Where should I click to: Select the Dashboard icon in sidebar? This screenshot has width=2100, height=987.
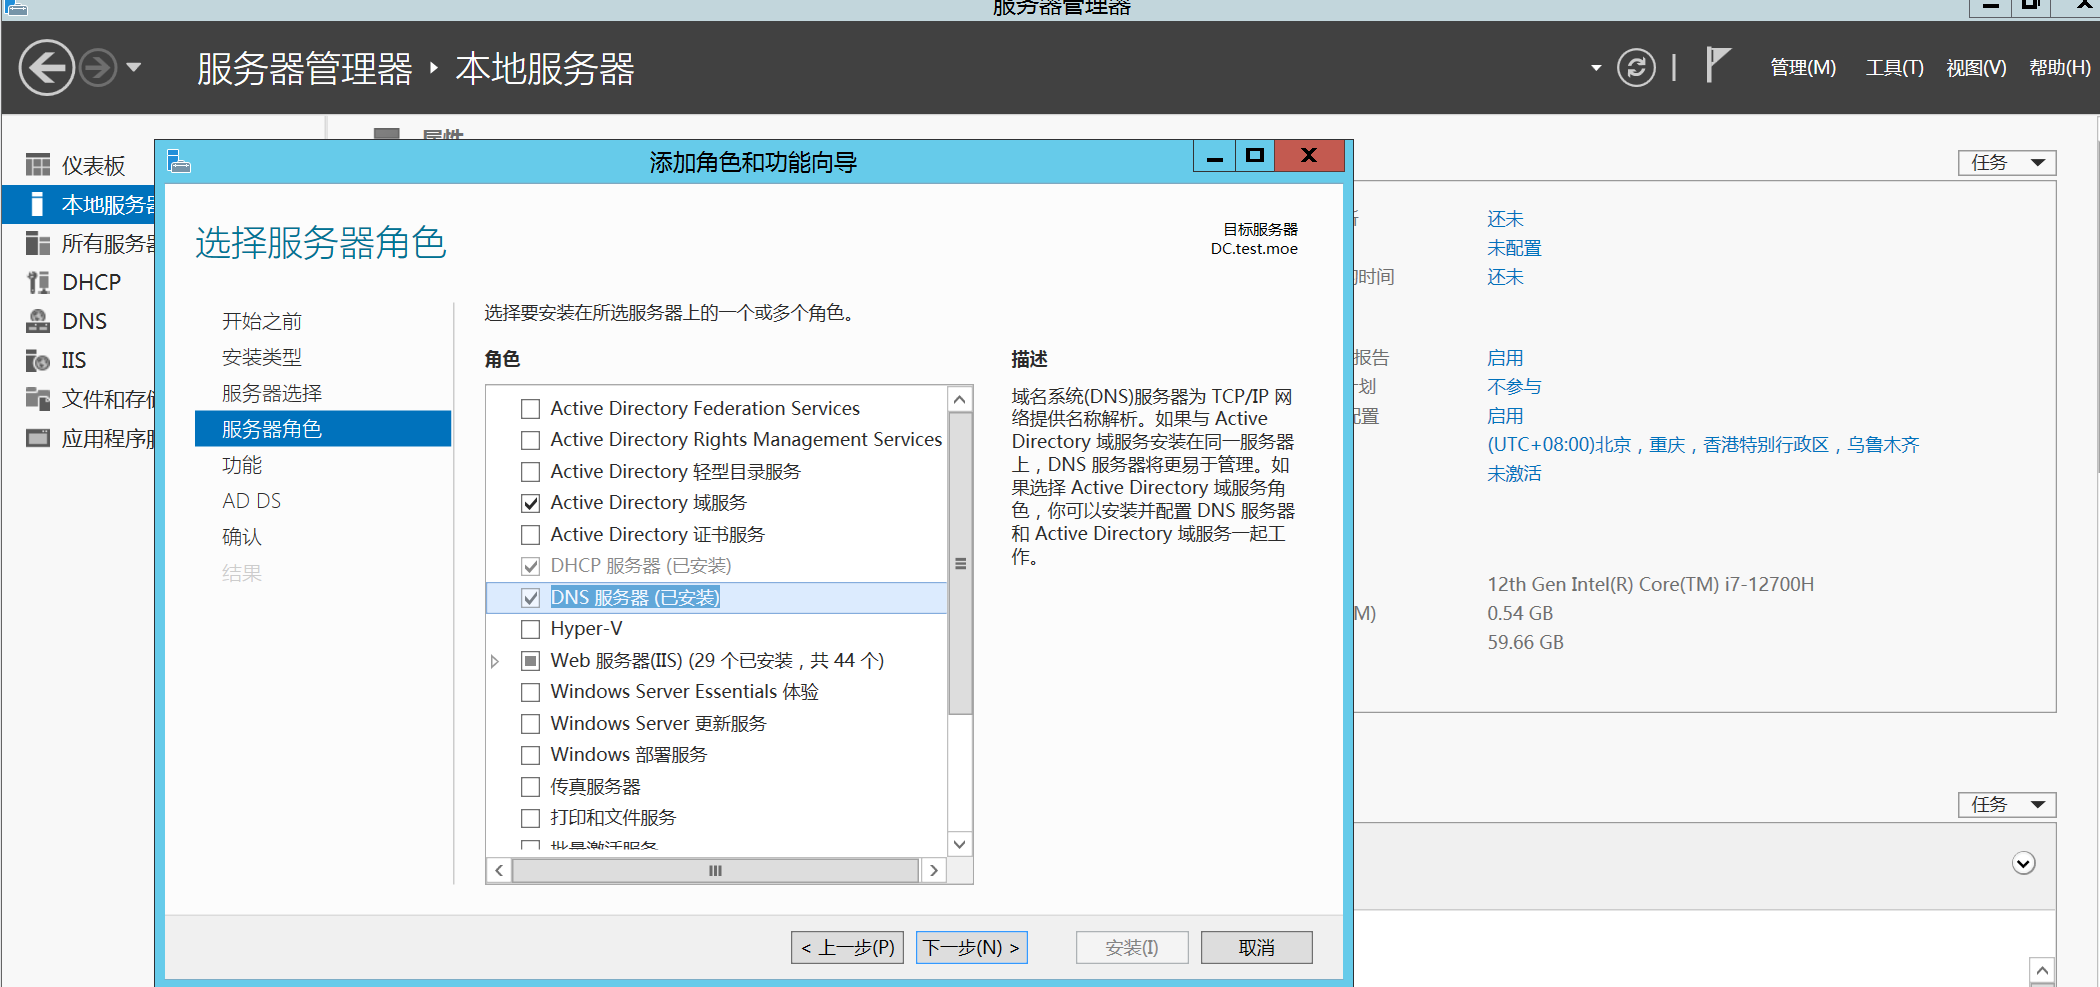point(38,165)
